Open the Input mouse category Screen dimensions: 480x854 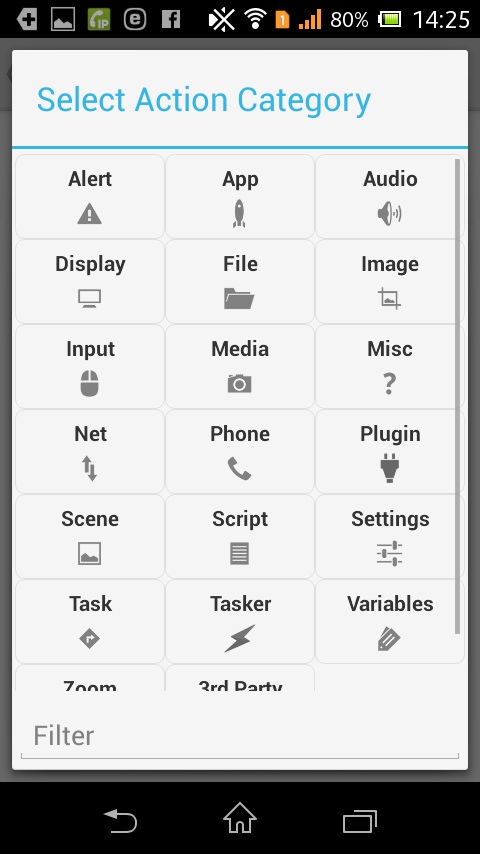[90, 367]
